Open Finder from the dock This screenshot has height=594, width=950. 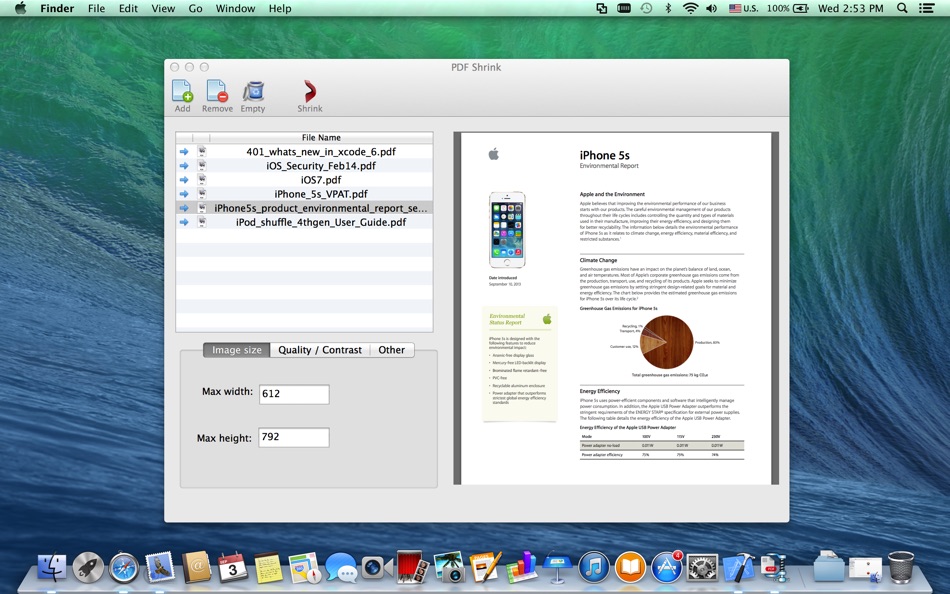click(52, 568)
